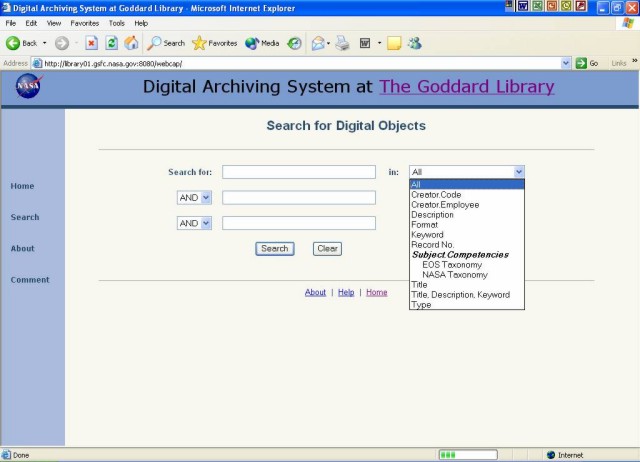The image size is (640, 462).
Task: Click the Edit with Word icon
Action: click(x=365, y=43)
